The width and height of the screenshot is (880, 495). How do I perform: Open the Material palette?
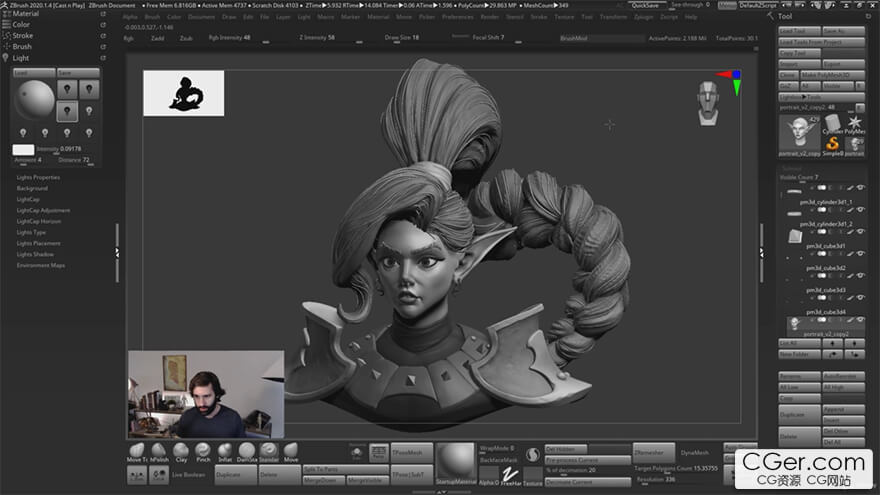tap(25, 13)
